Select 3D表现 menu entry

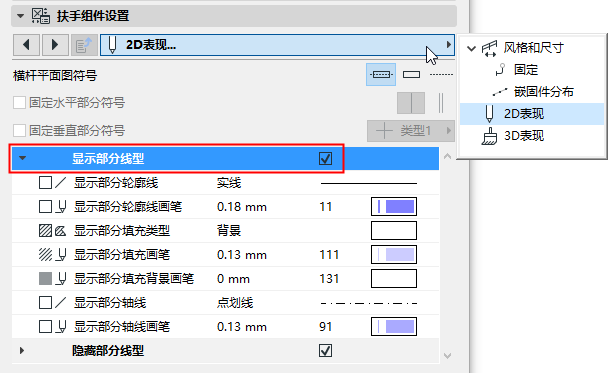click(524, 136)
